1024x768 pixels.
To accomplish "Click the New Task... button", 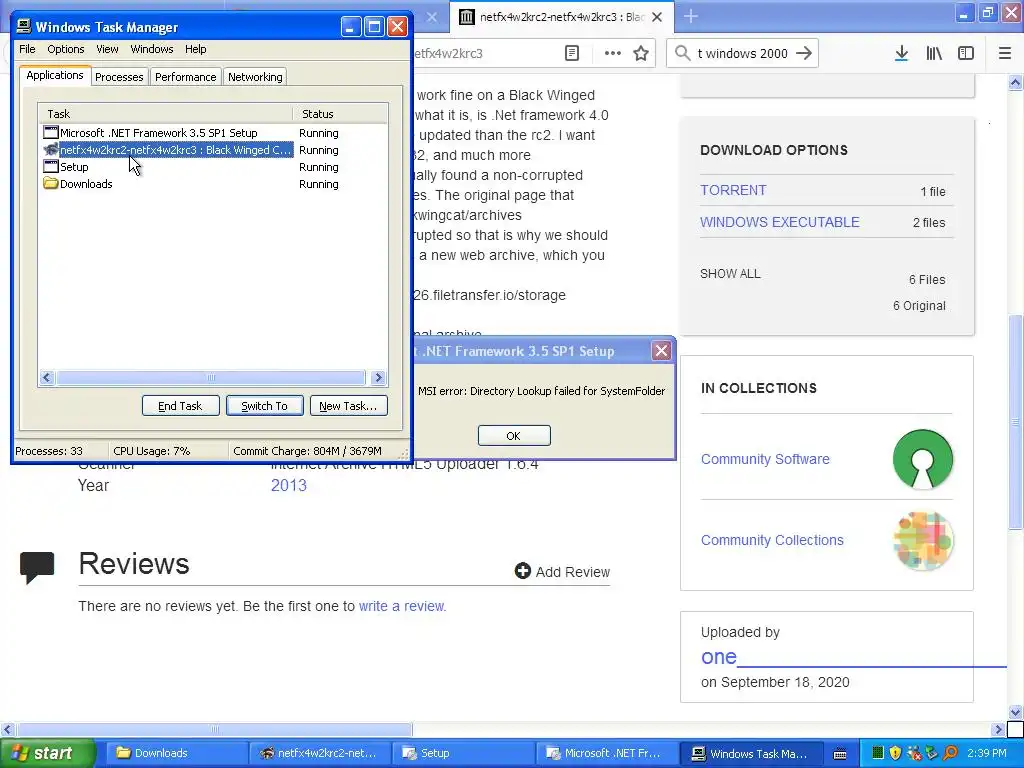I will pyautogui.click(x=348, y=406).
